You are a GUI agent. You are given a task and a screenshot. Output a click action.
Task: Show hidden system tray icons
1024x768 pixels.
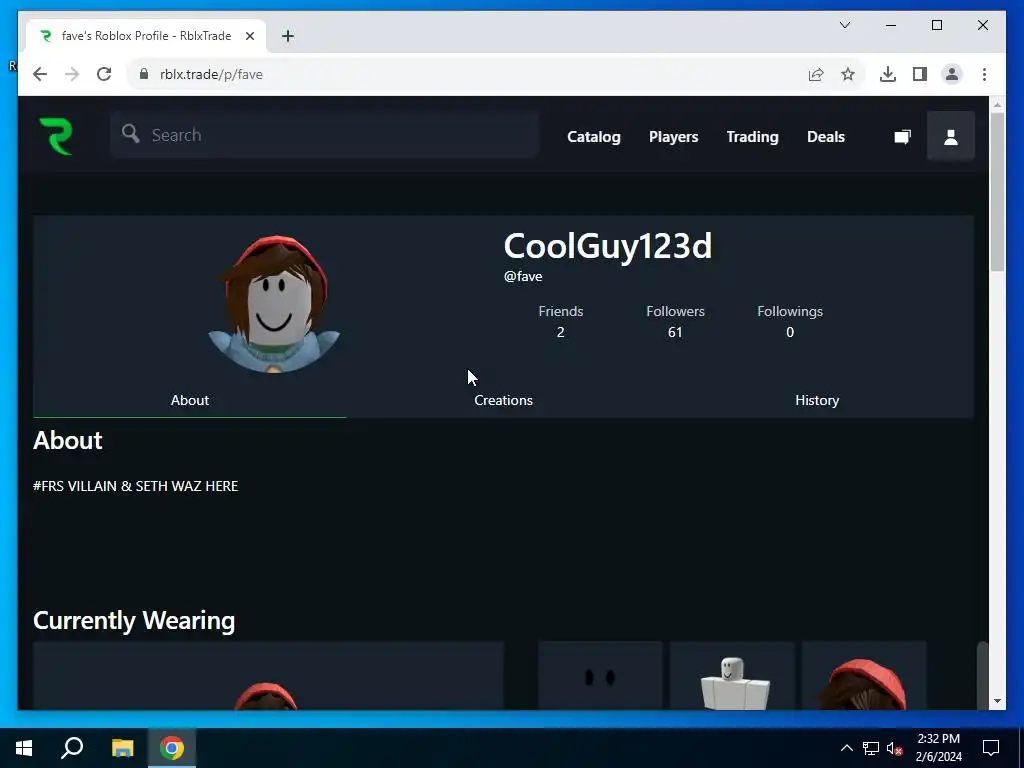click(846, 748)
